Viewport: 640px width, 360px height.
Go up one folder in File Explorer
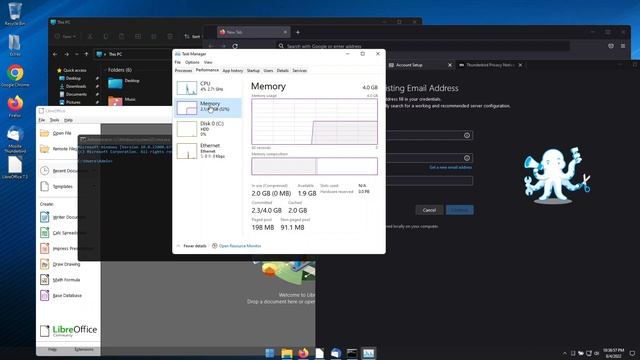(x=86, y=54)
